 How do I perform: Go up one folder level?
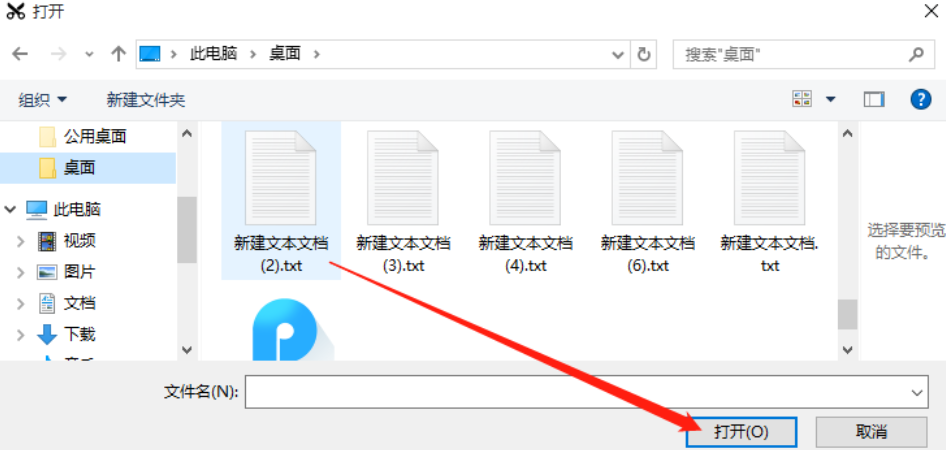pos(118,54)
